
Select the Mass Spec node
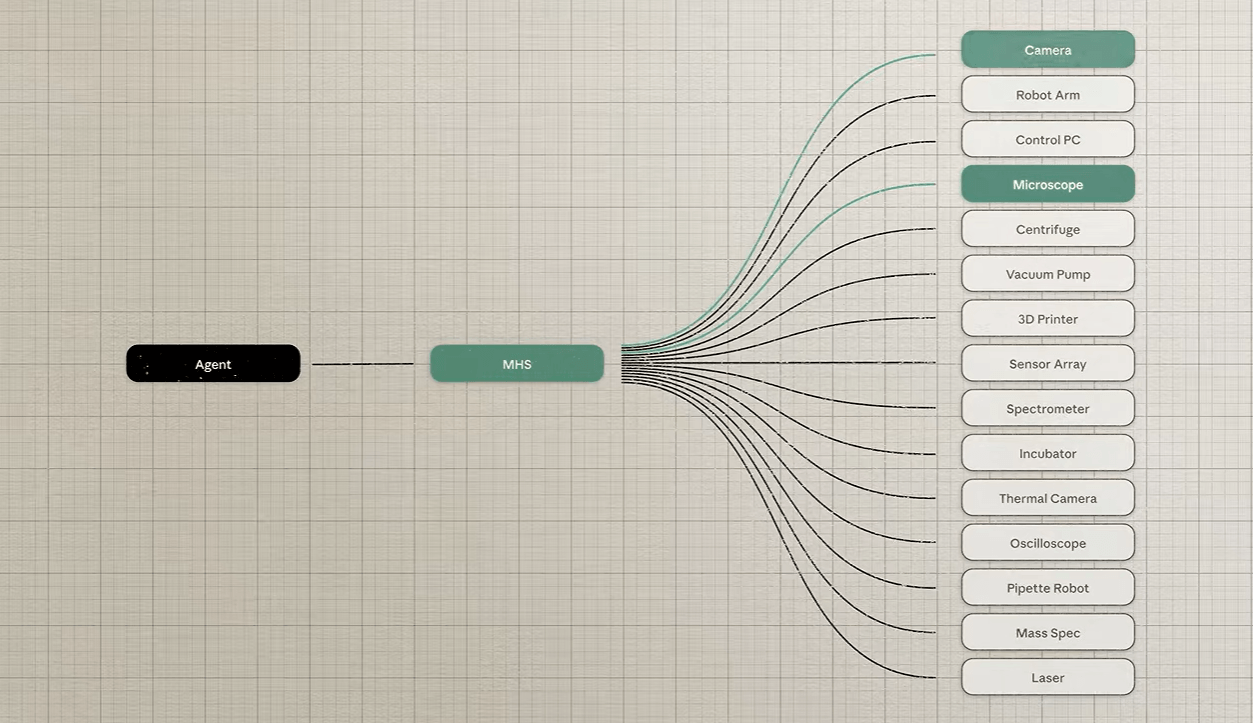pos(1048,632)
